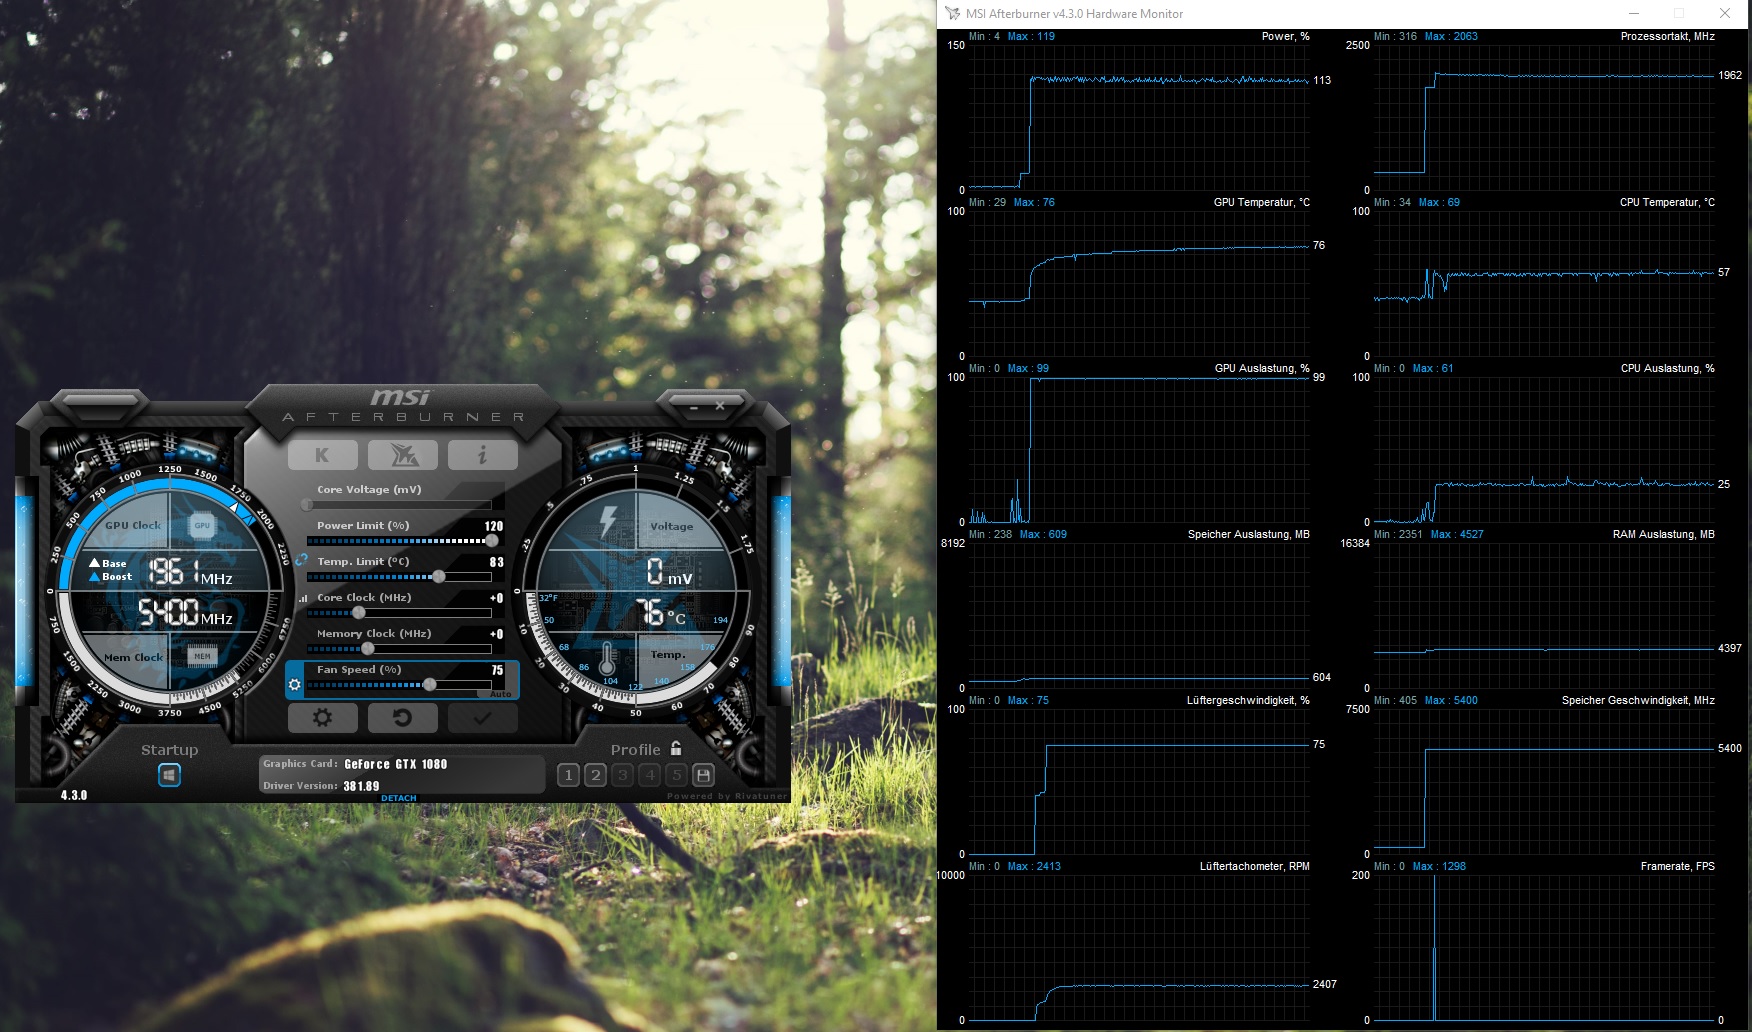Image resolution: width=1752 pixels, height=1032 pixels.
Task: Toggle the Fan Speed Auto button
Action: coord(501,694)
